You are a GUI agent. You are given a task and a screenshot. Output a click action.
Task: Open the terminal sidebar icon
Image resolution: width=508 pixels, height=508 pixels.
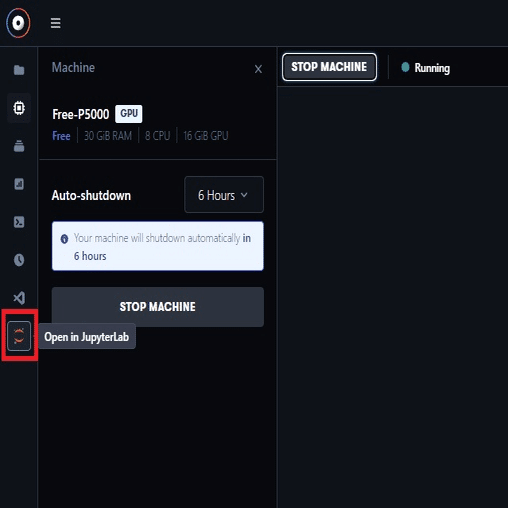coord(19,222)
